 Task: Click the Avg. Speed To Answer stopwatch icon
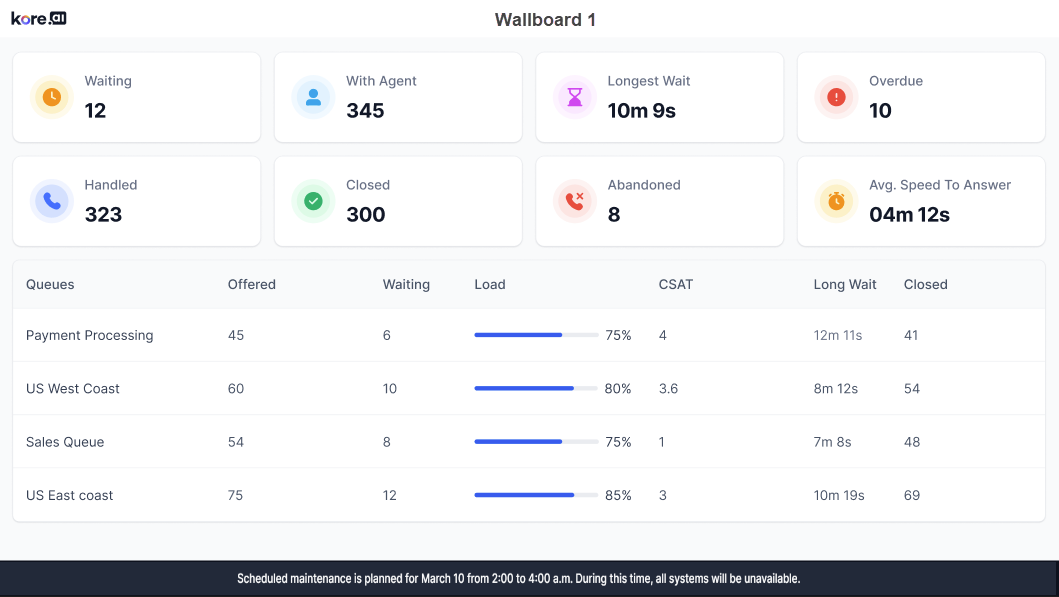[836, 201]
